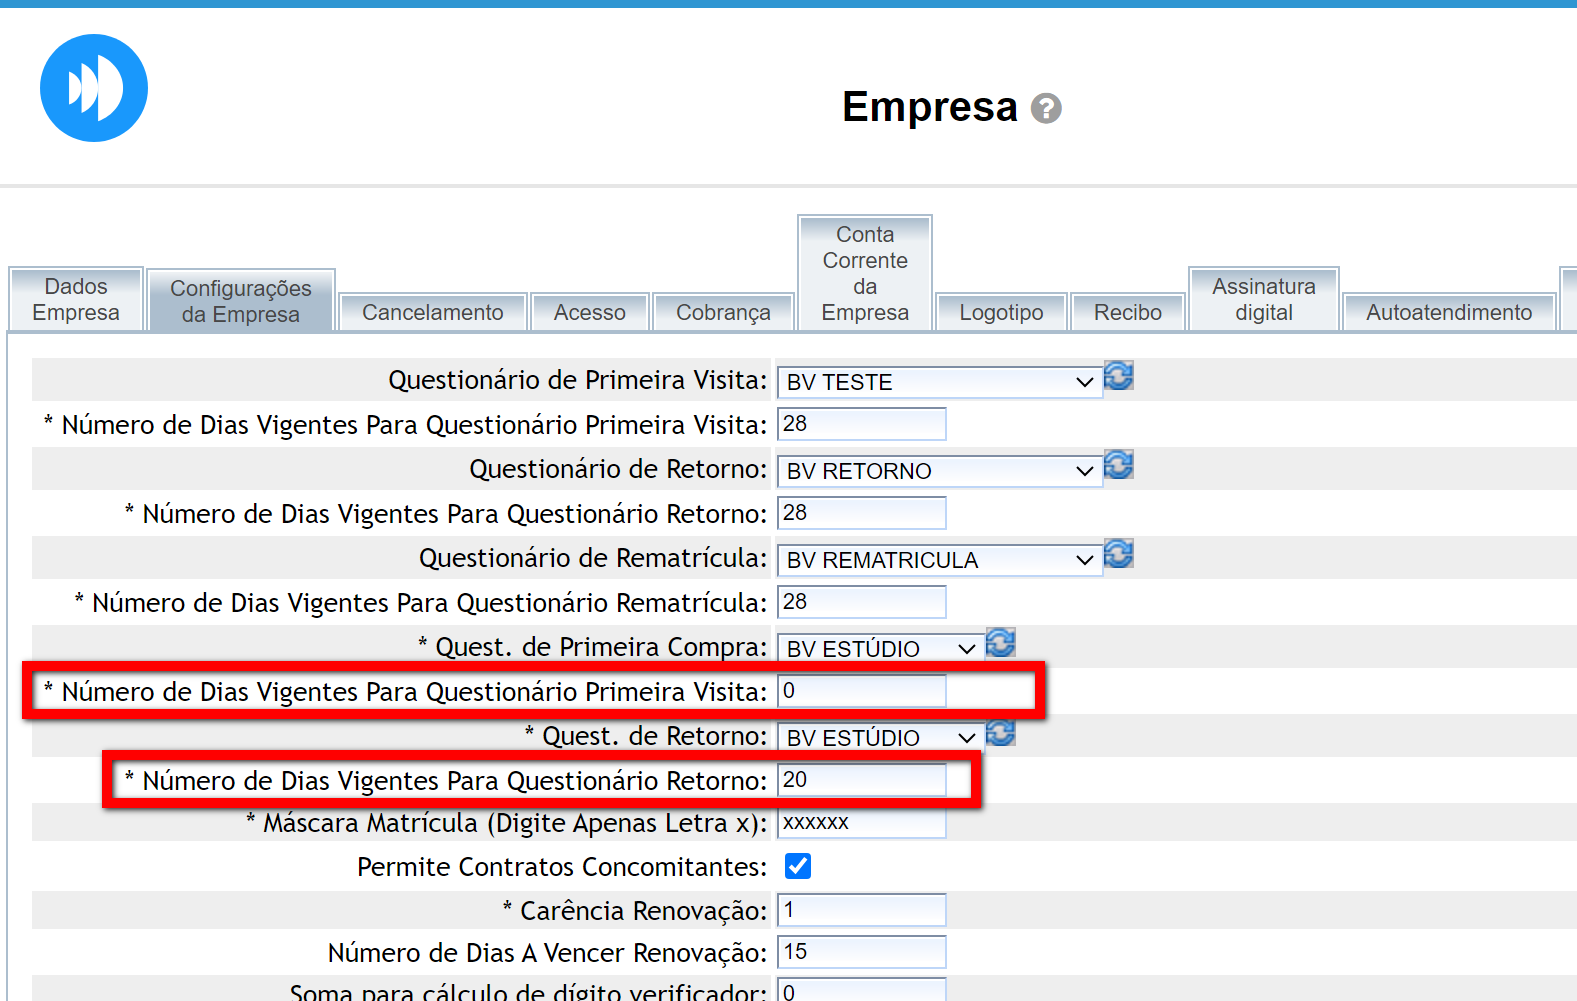Viewport: 1577px width, 1001px height.
Task: Open the BV REMATRICULA dropdown
Action: pyautogui.click(x=939, y=561)
